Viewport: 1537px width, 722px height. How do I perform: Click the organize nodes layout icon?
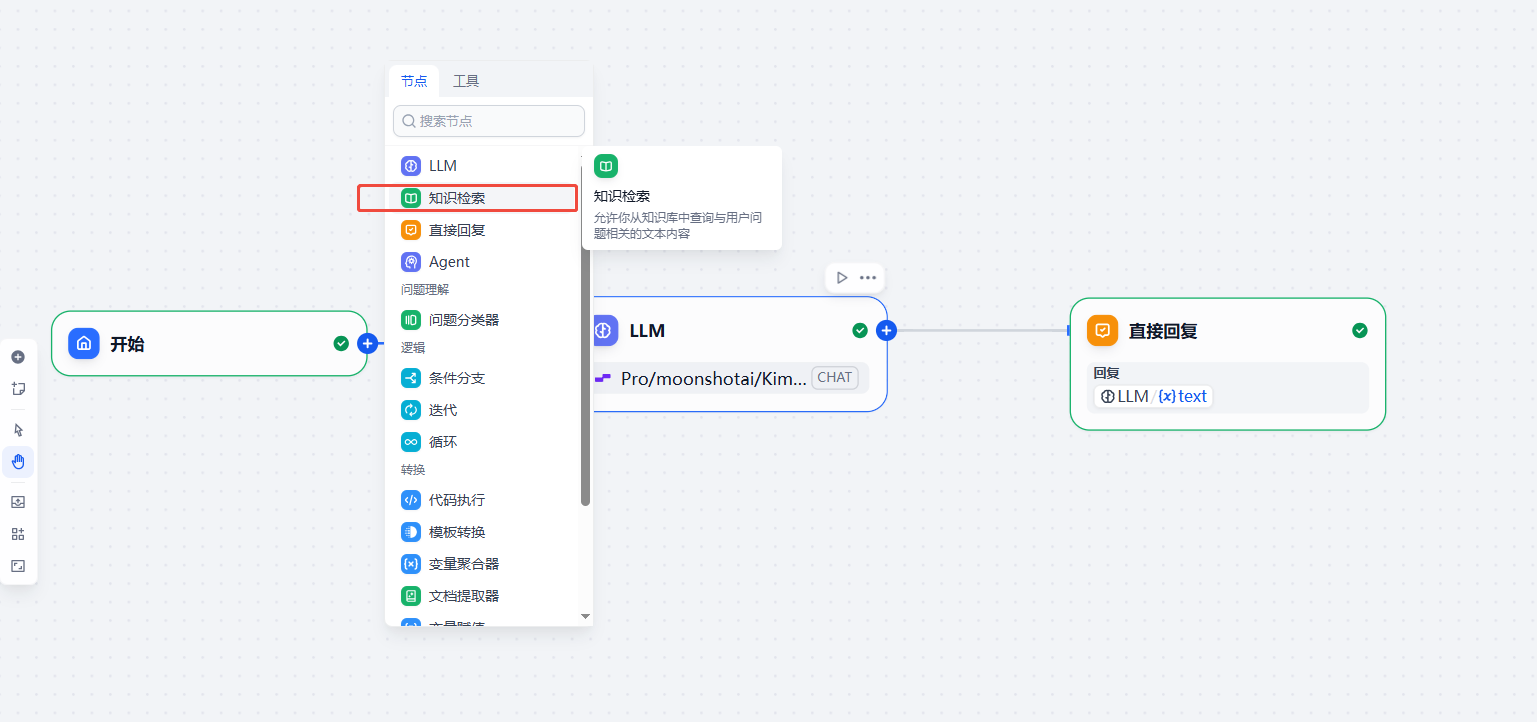tap(18, 534)
